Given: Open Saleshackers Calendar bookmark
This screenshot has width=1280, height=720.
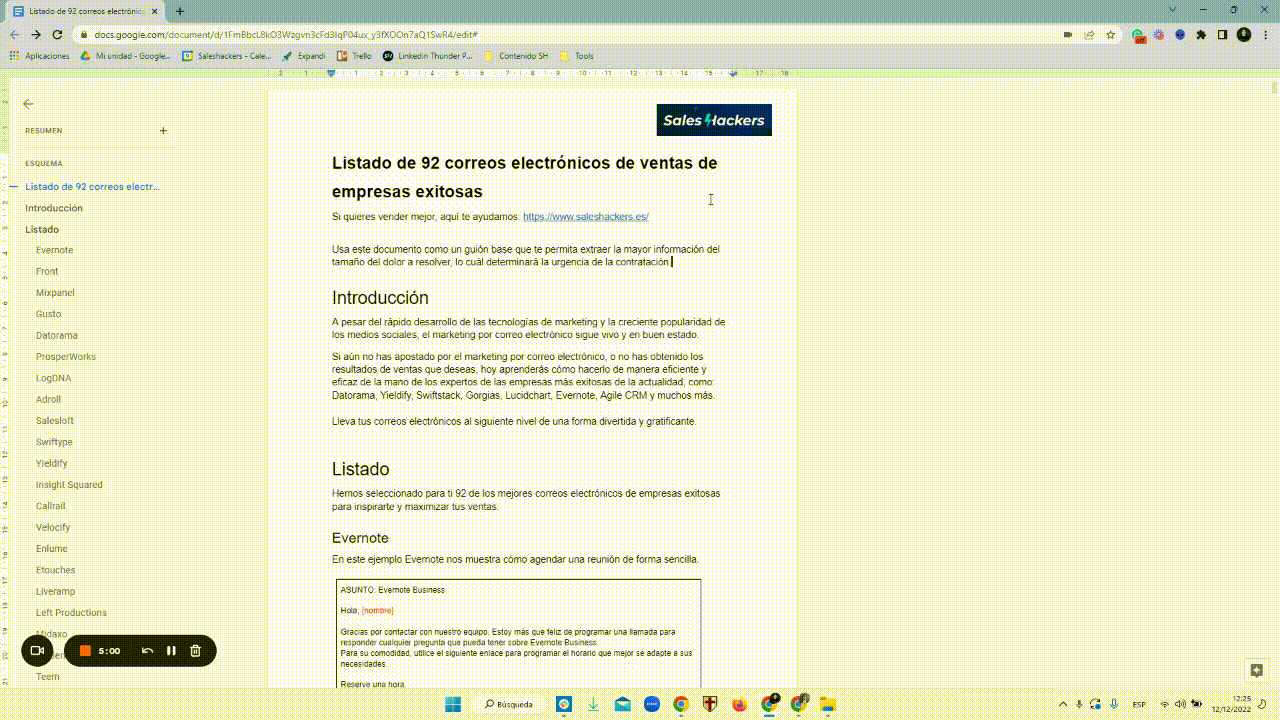Looking at the screenshot, I should click(227, 56).
